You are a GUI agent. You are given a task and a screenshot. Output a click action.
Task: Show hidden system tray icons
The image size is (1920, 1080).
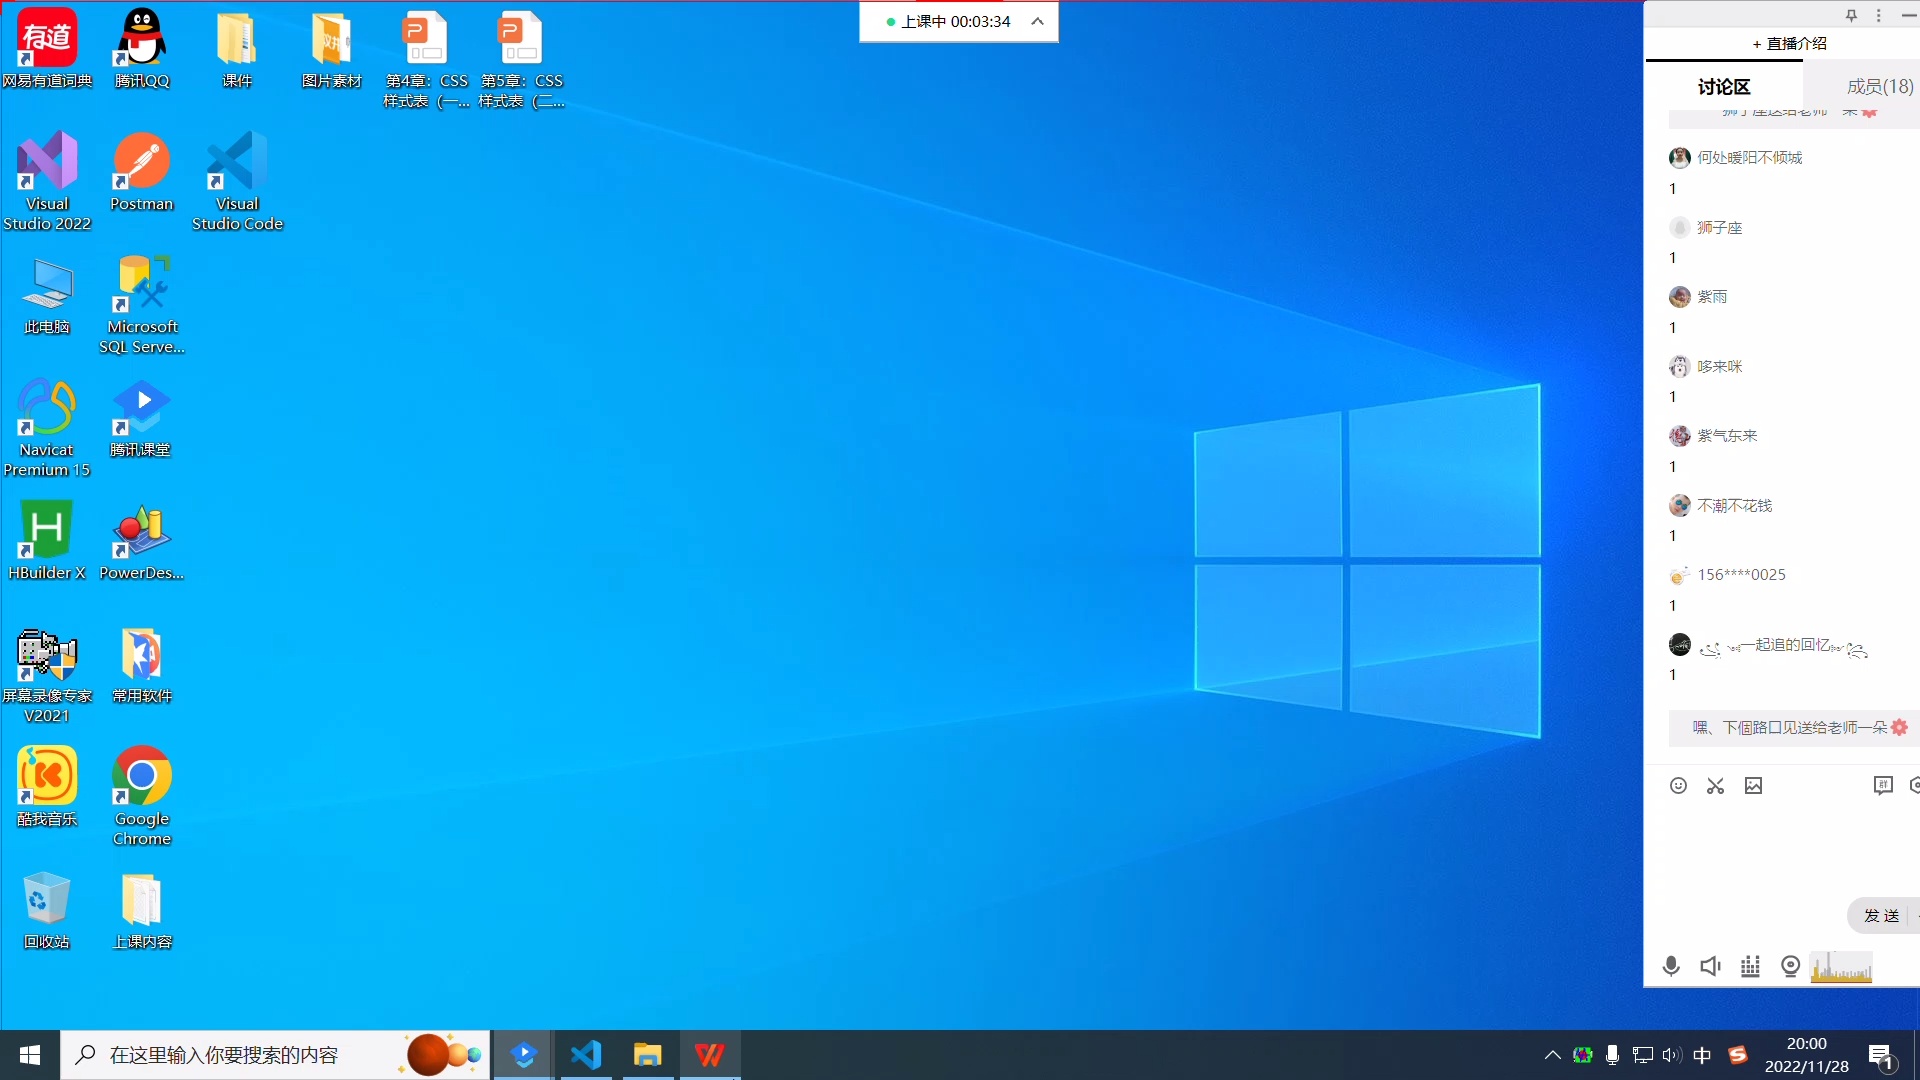coord(1552,1055)
